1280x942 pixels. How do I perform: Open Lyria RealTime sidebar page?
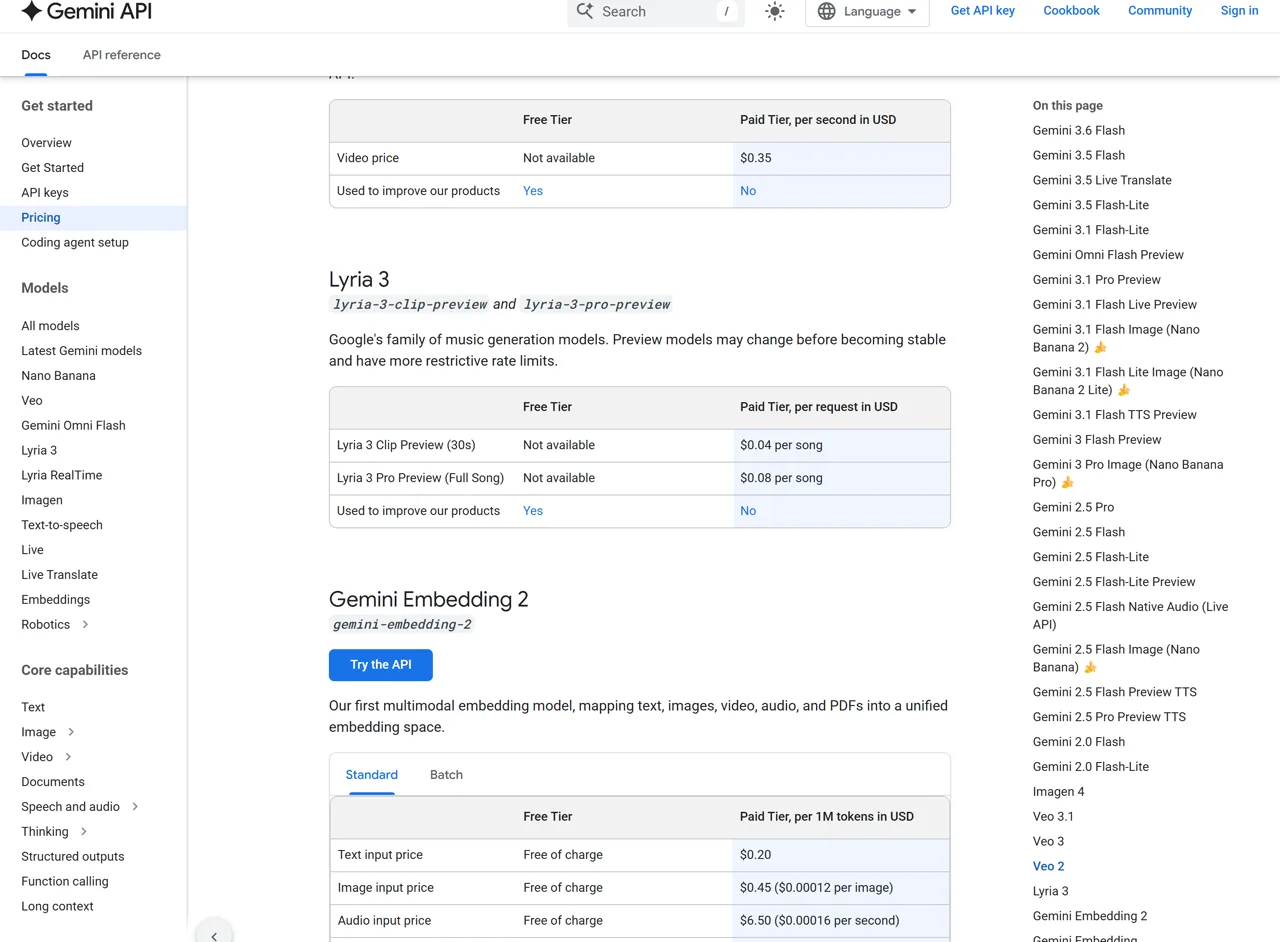click(x=62, y=476)
